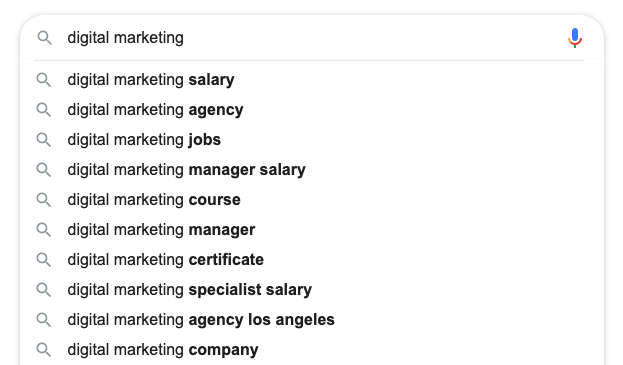Click search icon beside 'digital marketing certificate'
The image size is (623, 365).
pos(44,260)
